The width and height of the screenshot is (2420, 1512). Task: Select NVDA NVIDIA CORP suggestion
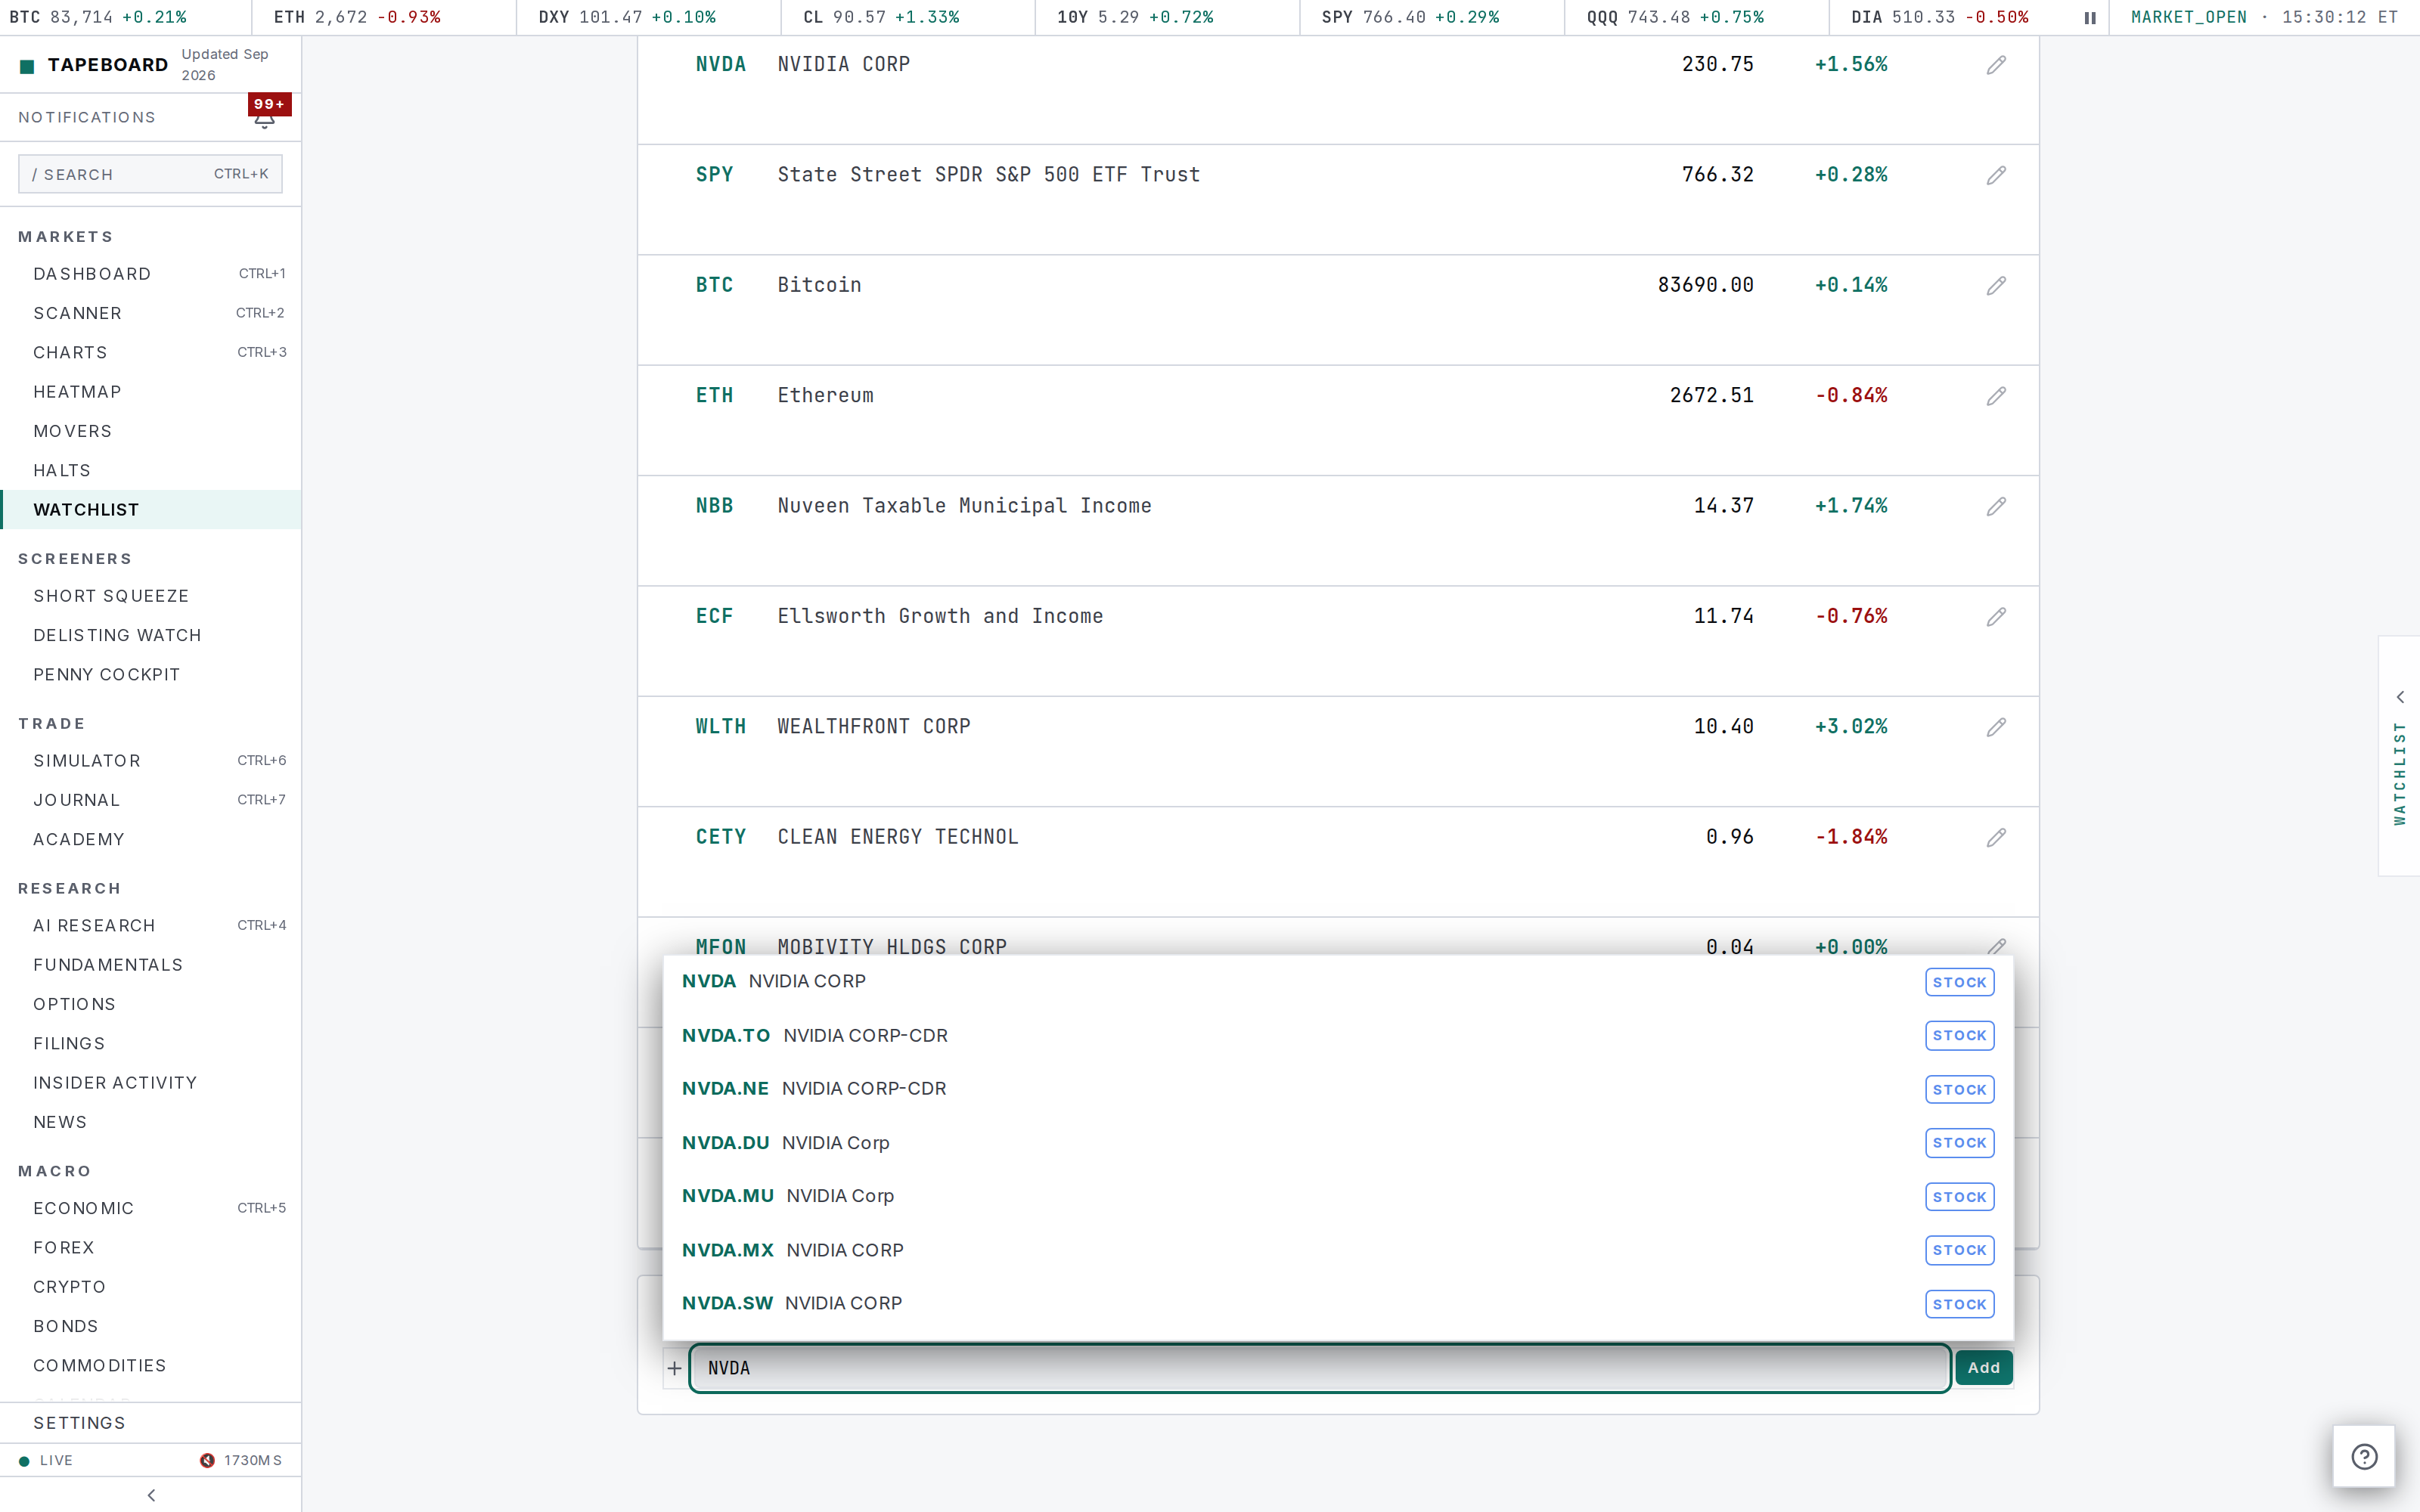pos(1338,982)
